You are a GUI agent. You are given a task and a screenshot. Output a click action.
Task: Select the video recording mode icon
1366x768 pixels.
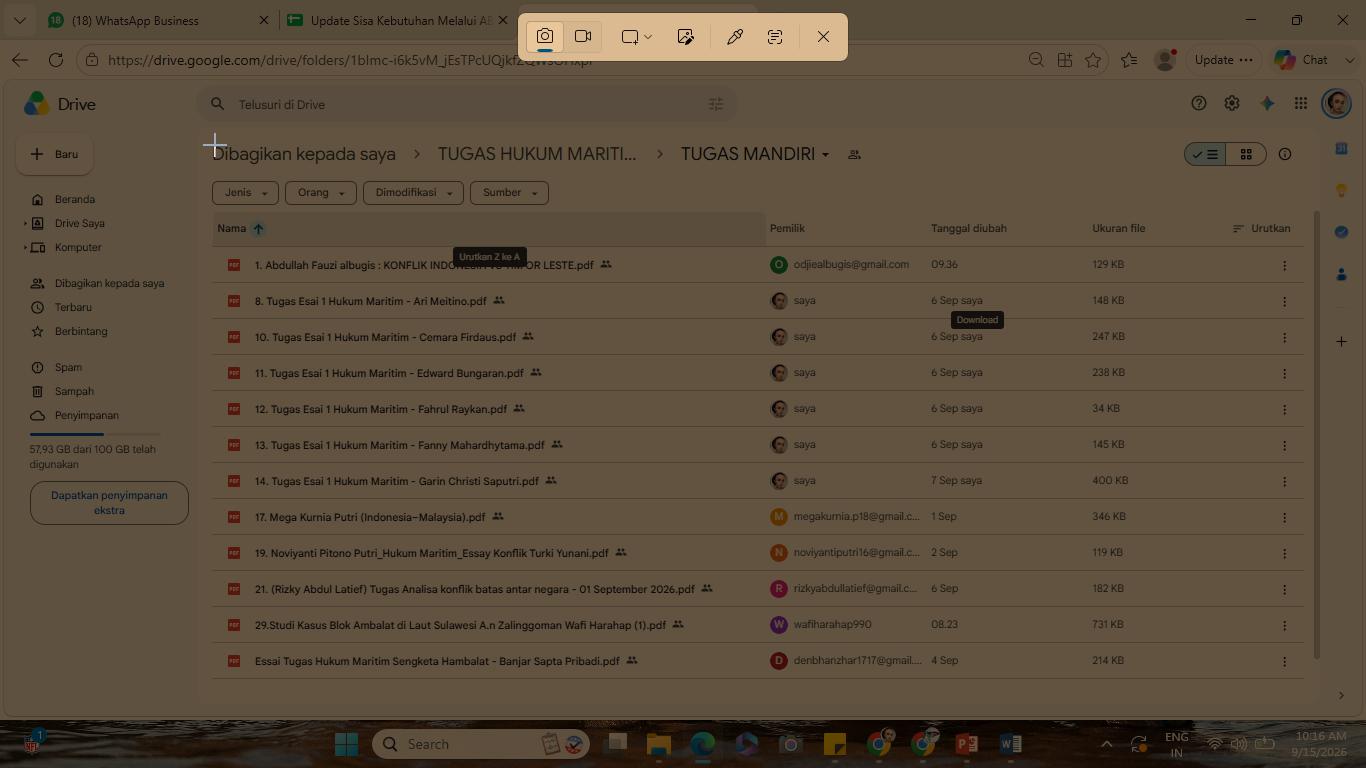583,37
